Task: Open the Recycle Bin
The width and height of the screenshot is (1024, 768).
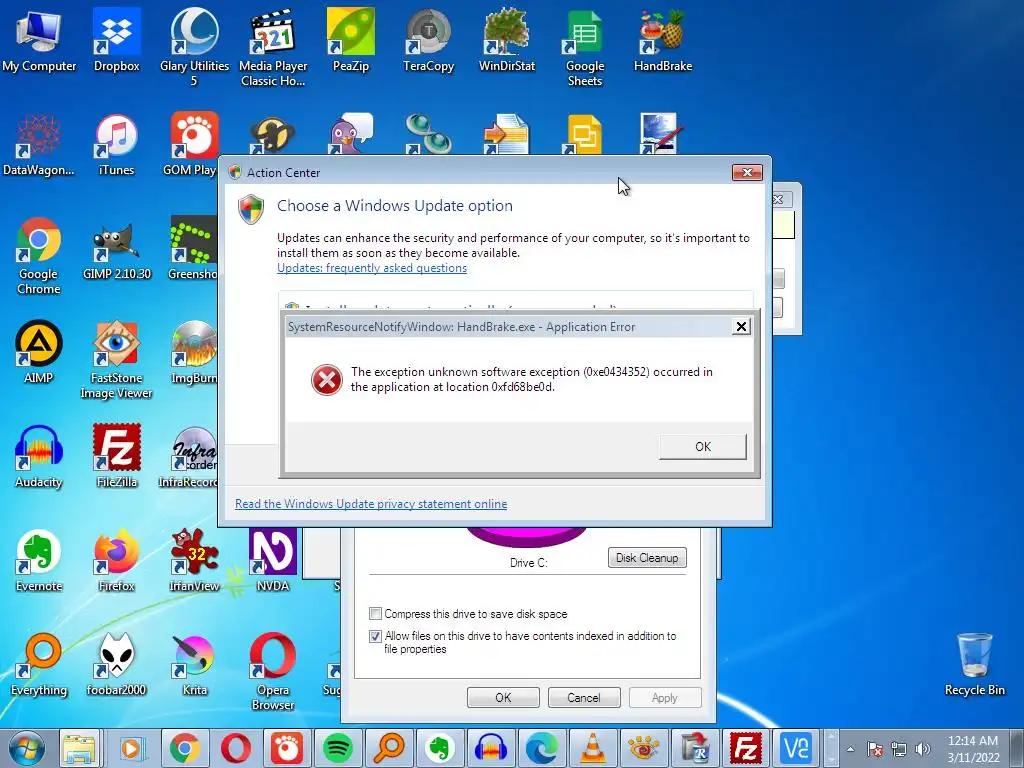Action: [x=974, y=665]
